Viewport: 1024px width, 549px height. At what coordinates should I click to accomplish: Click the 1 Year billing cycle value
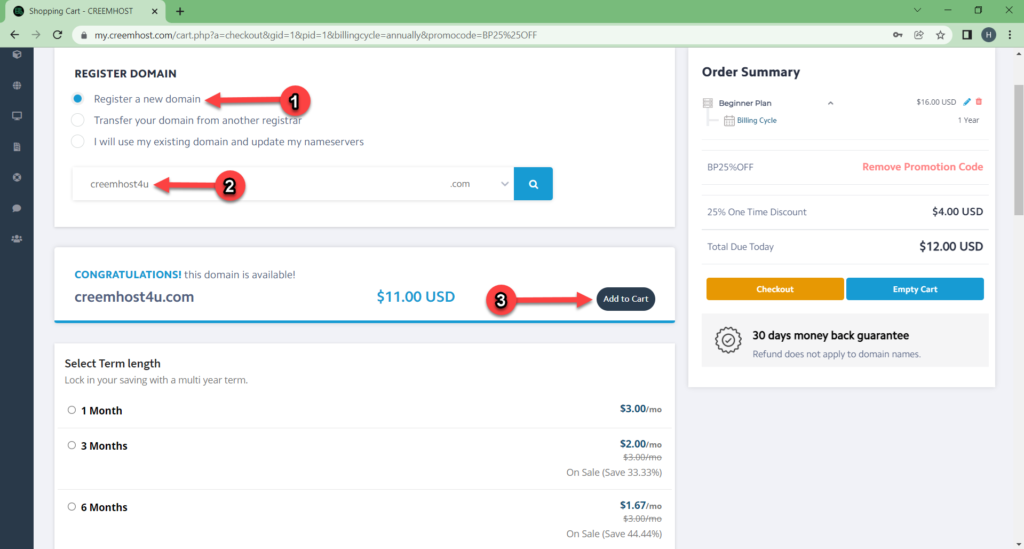(968, 120)
